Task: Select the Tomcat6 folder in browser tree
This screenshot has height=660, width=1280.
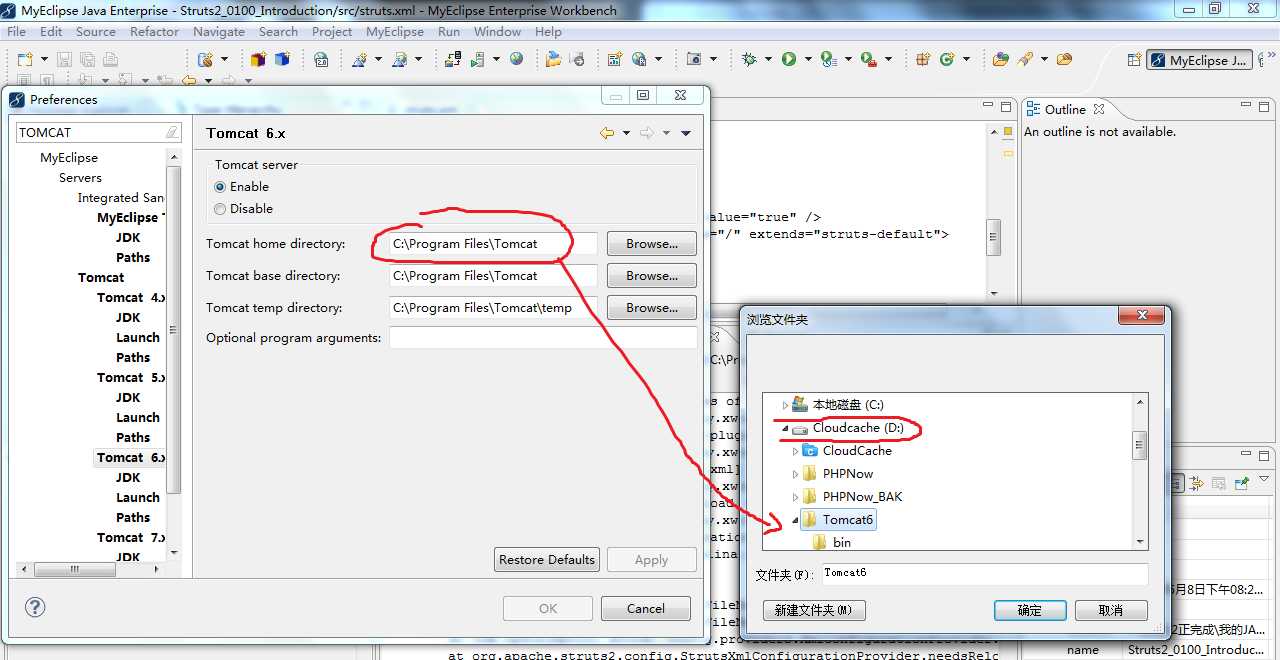Action: point(849,520)
